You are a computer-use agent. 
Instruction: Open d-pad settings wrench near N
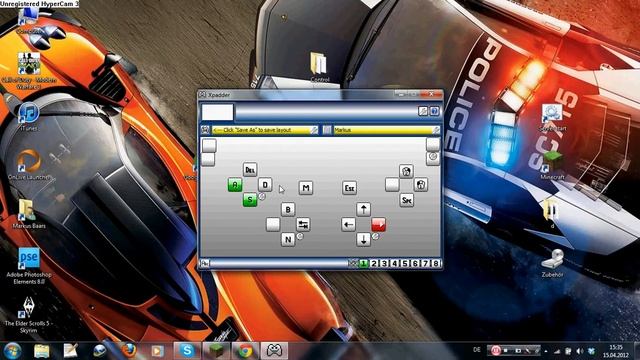[300, 236]
